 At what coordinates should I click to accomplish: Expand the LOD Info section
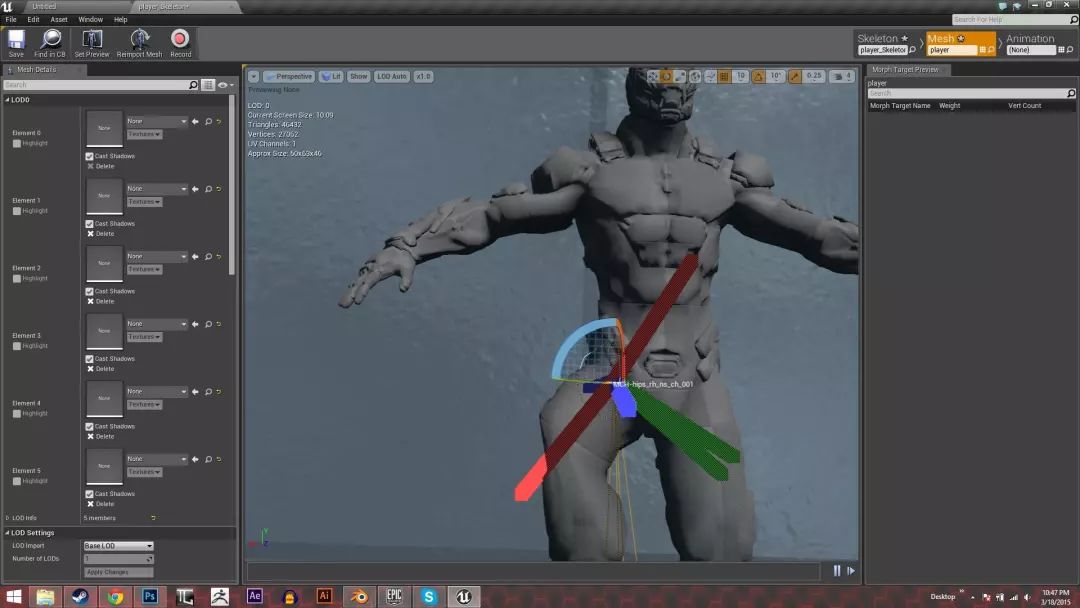point(8,518)
